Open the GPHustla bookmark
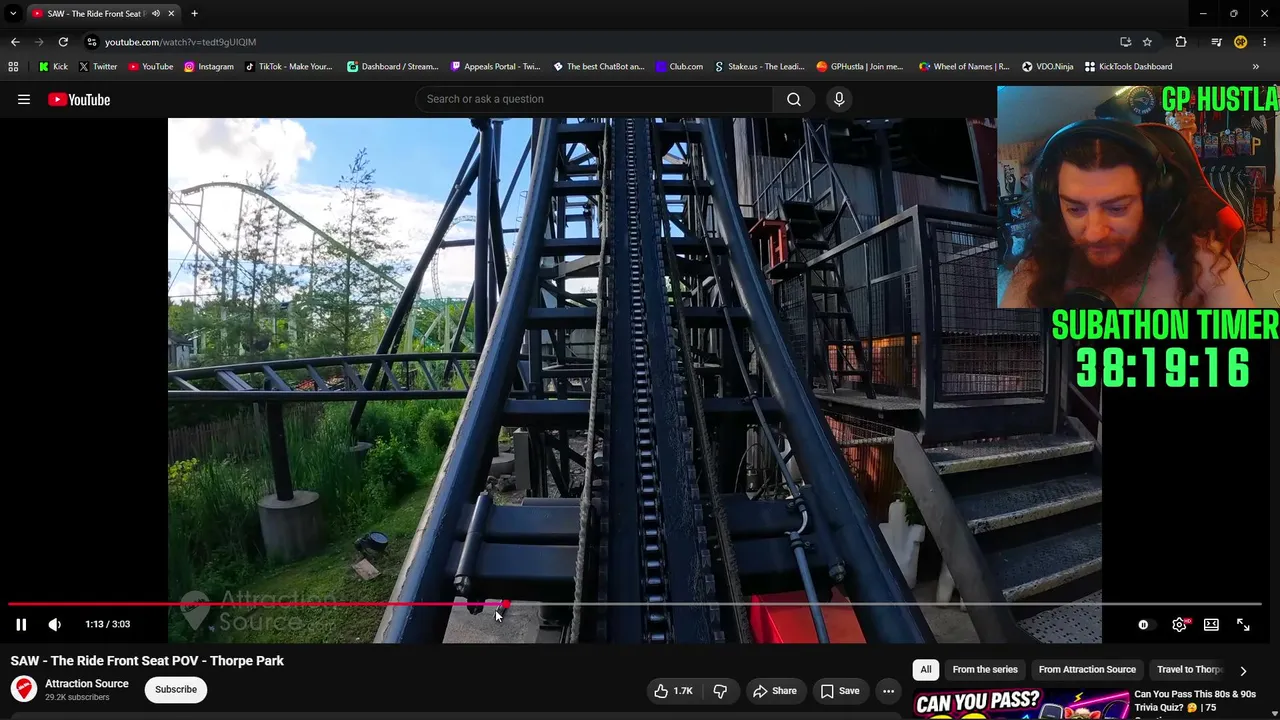The image size is (1280, 720). [860, 67]
